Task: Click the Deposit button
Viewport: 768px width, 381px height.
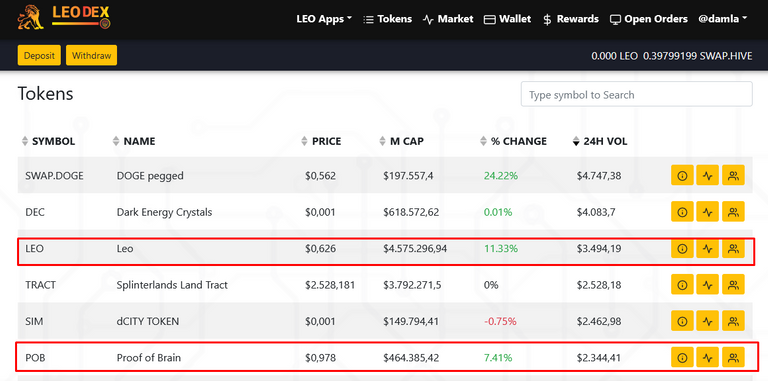Action: point(39,55)
